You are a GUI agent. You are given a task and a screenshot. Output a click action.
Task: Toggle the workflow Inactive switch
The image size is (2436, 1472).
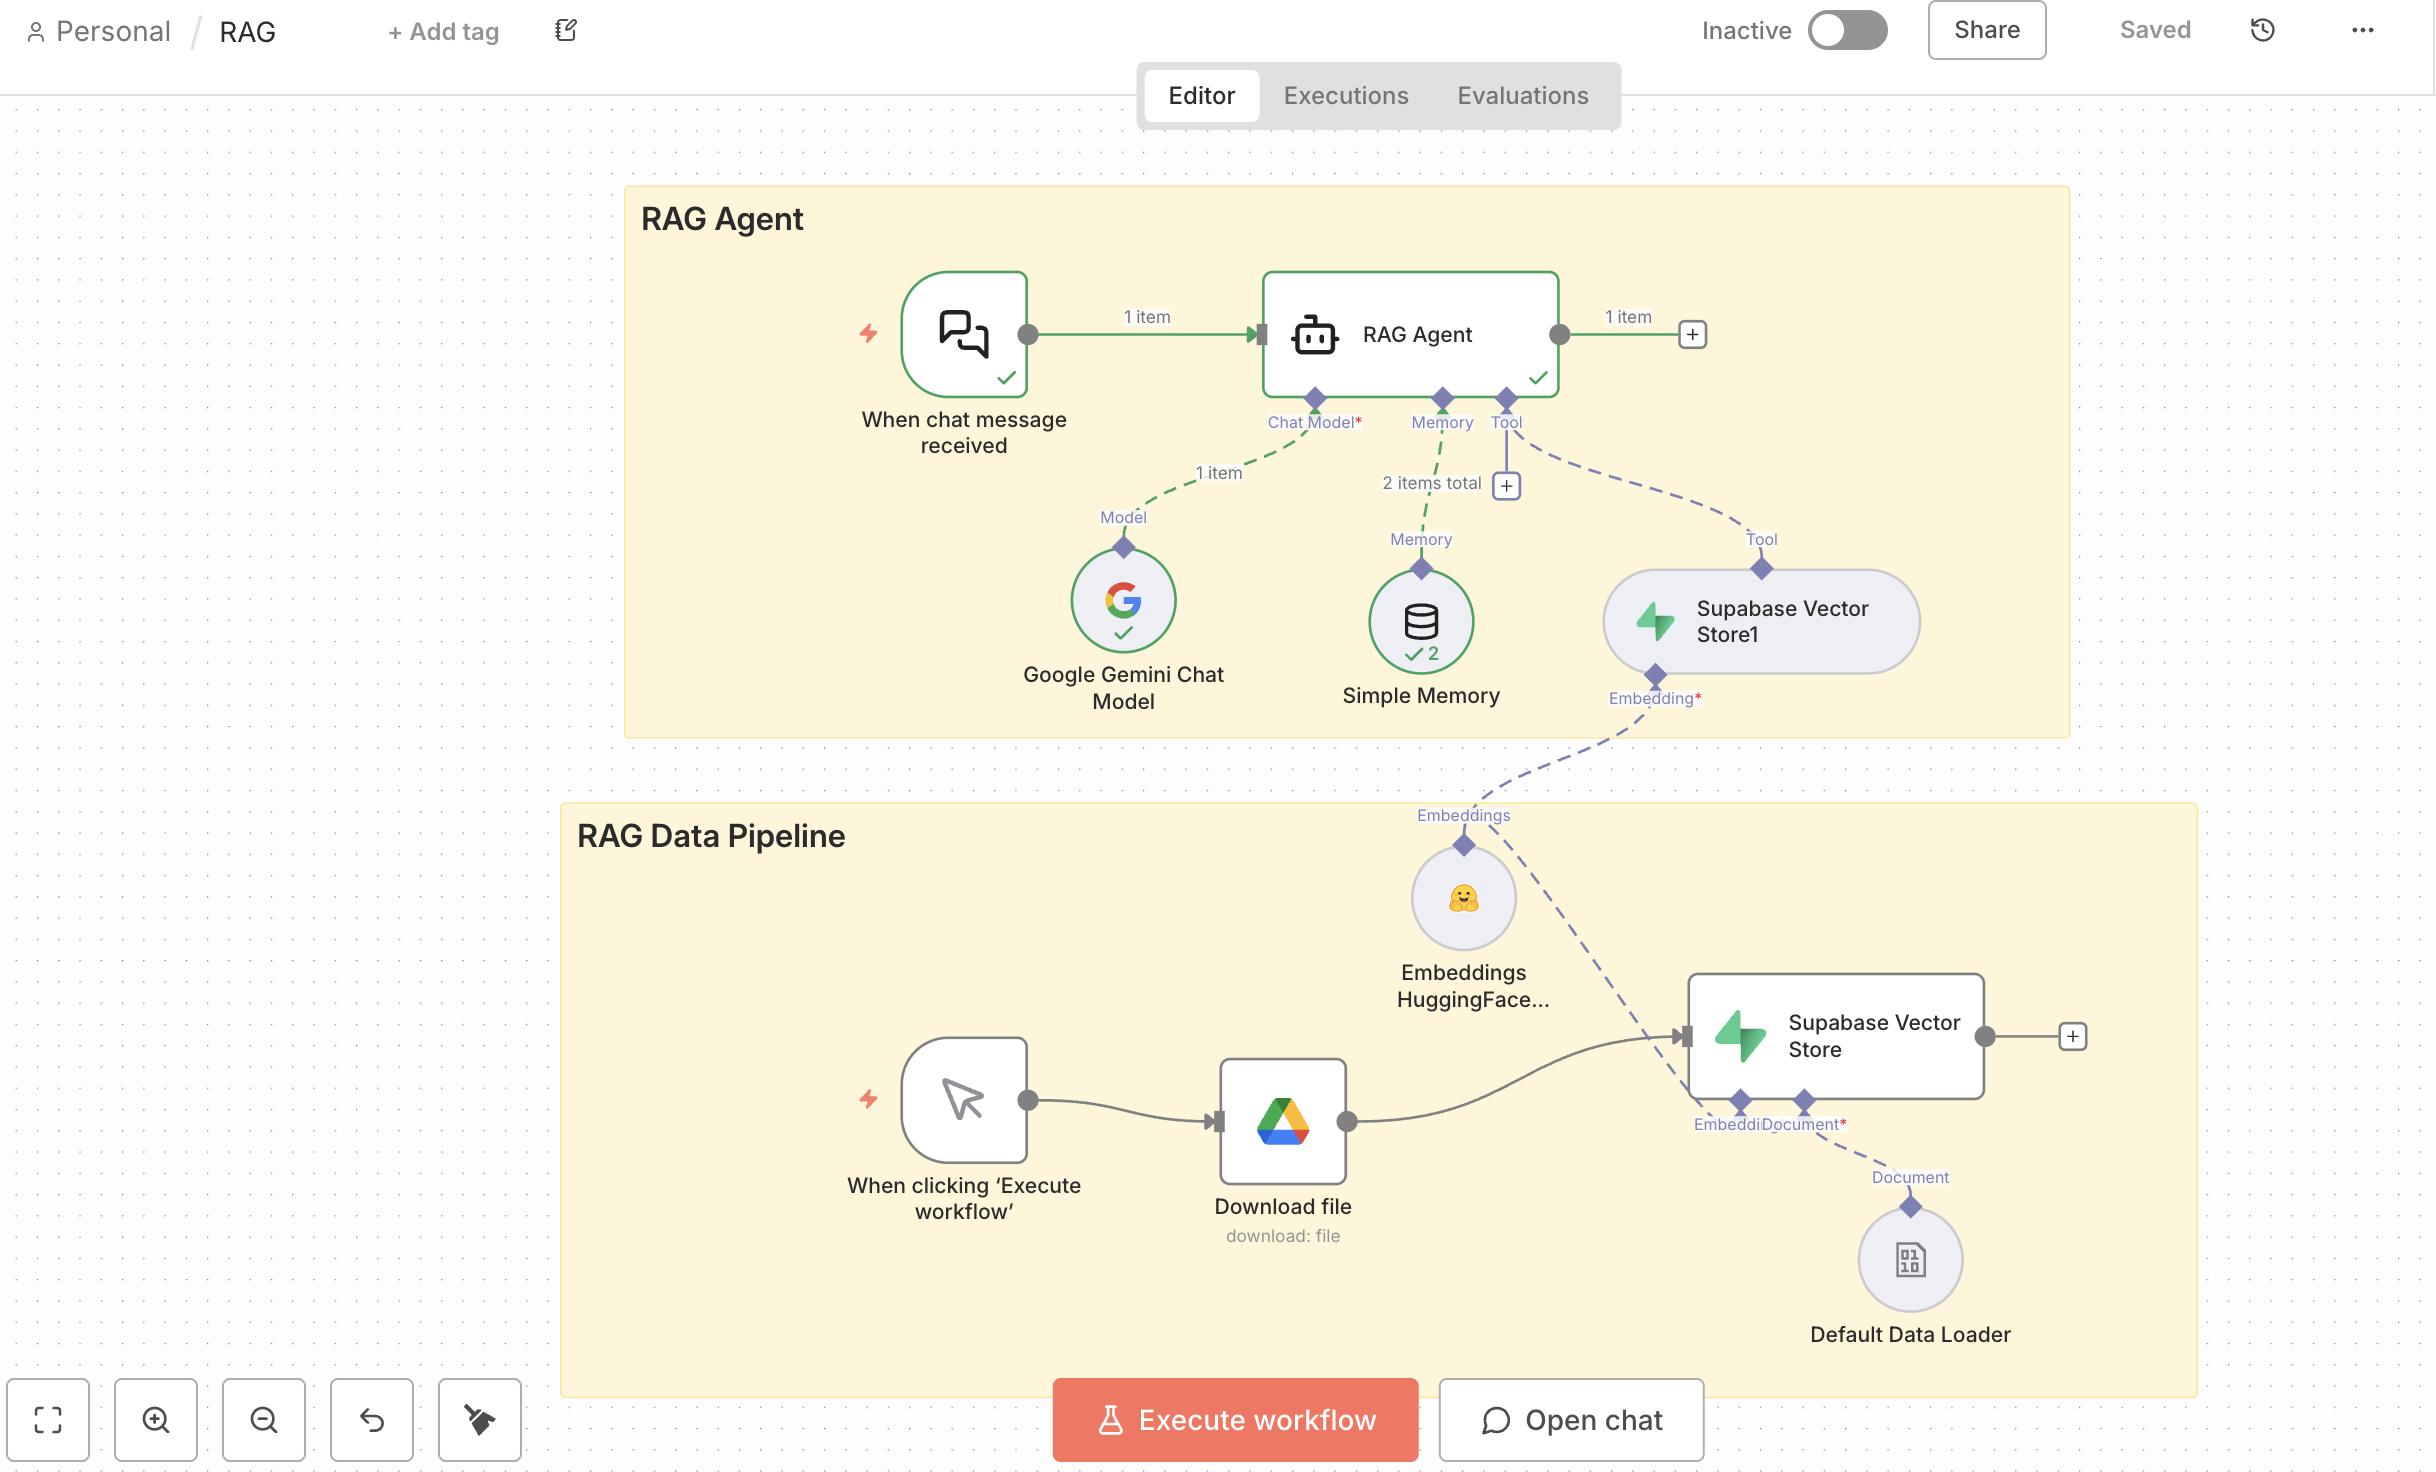pyautogui.click(x=1847, y=30)
